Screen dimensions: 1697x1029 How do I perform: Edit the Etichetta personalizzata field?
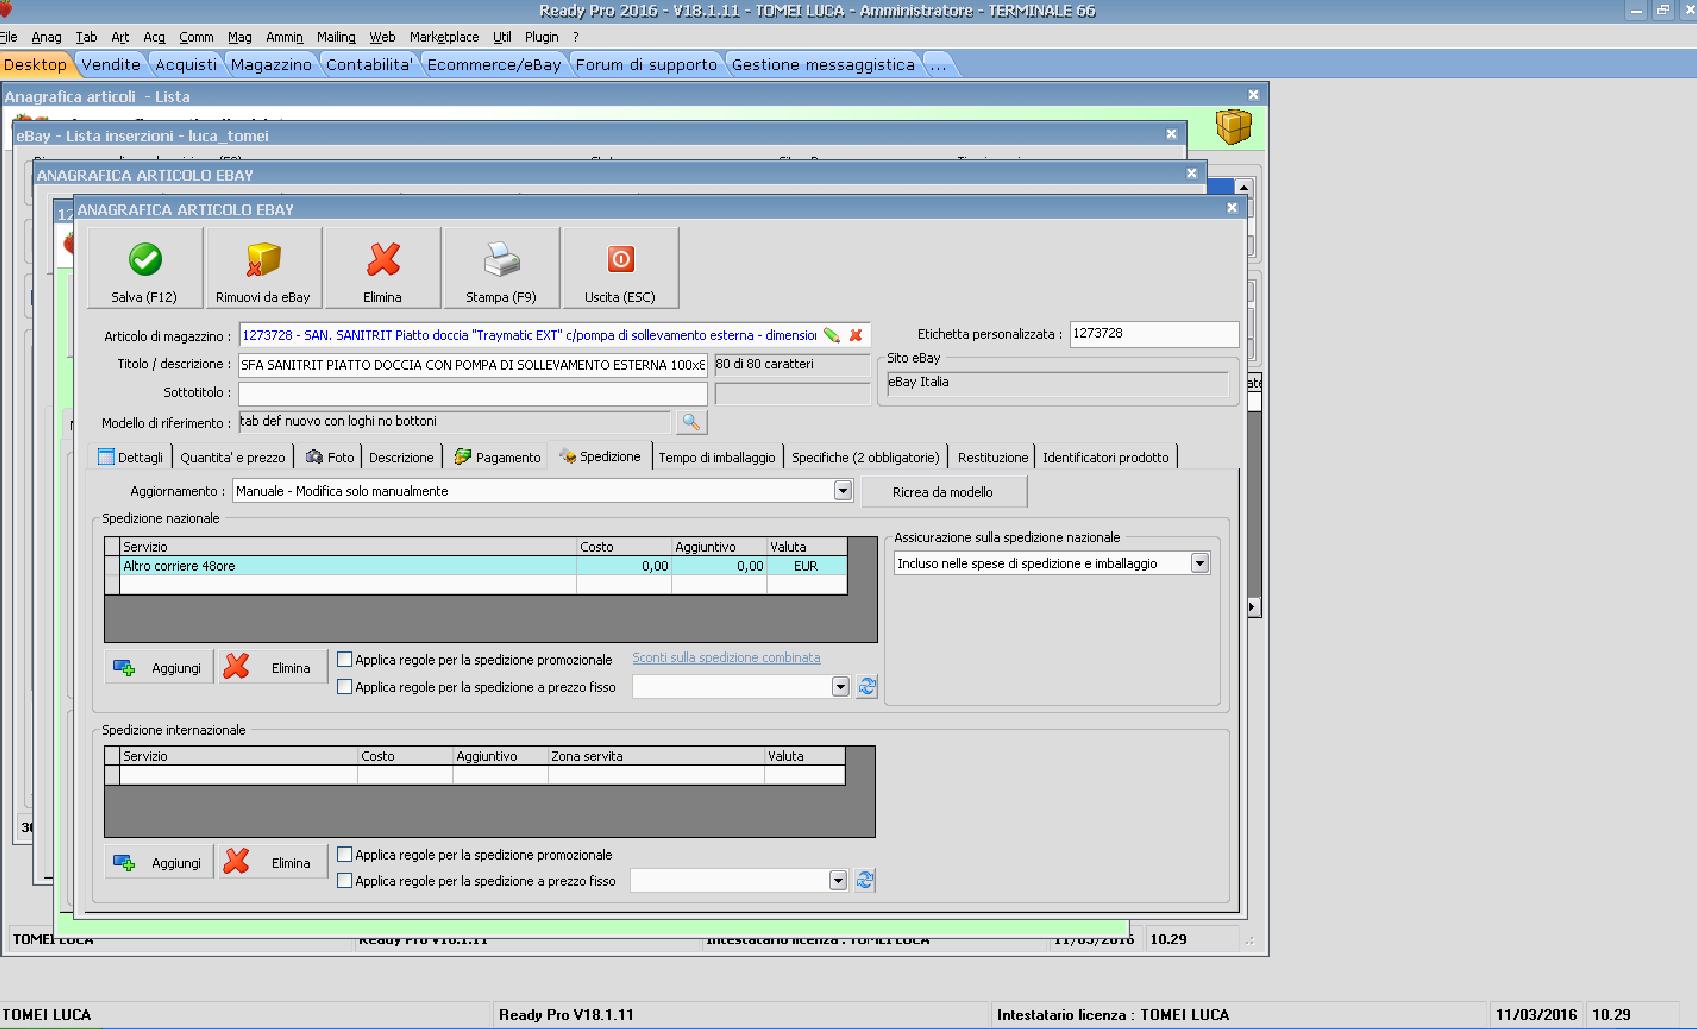1154,334
